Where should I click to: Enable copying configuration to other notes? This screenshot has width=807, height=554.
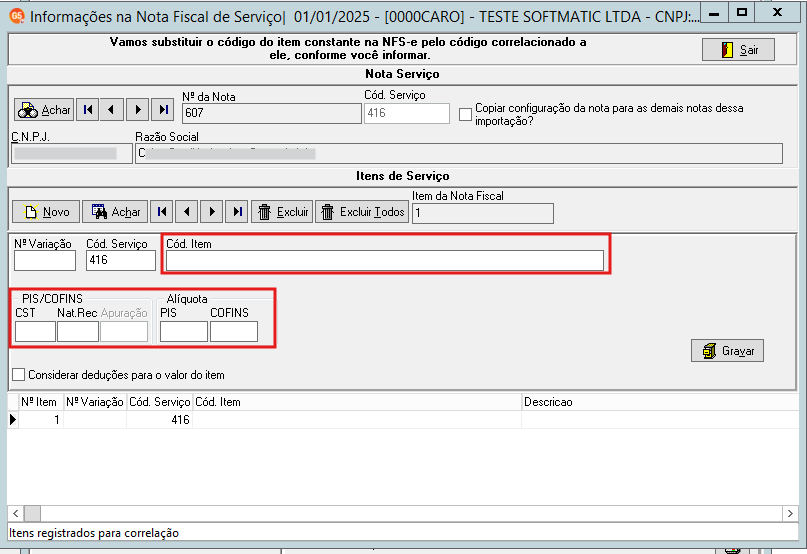coord(465,114)
